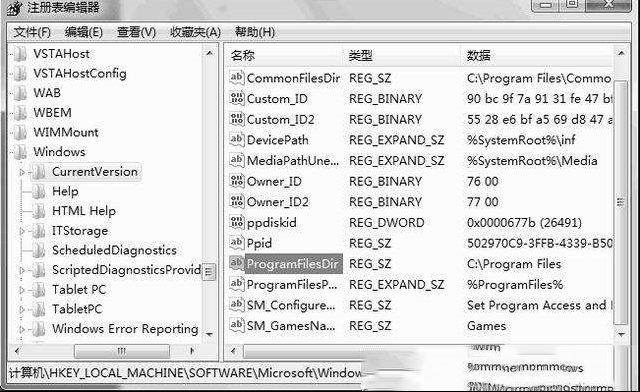This screenshot has width=640, height=392.
Task: Click REG_DWORD type cell of ppdiskid
Action: coord(387,223)
